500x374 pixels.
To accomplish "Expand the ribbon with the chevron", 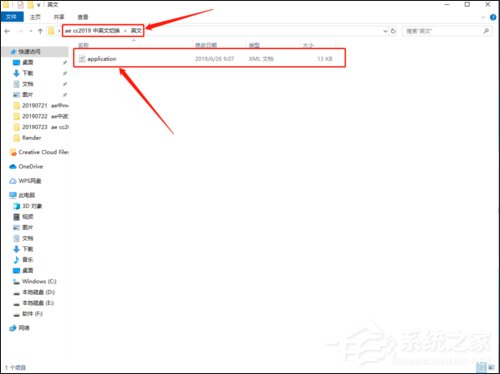I will coord(483,17).
